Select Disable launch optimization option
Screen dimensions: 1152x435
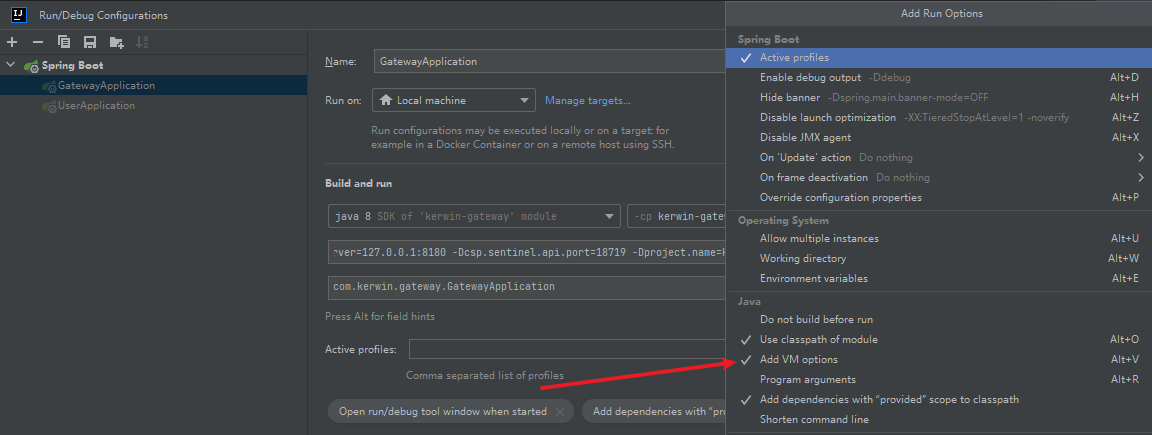[938, 118]
